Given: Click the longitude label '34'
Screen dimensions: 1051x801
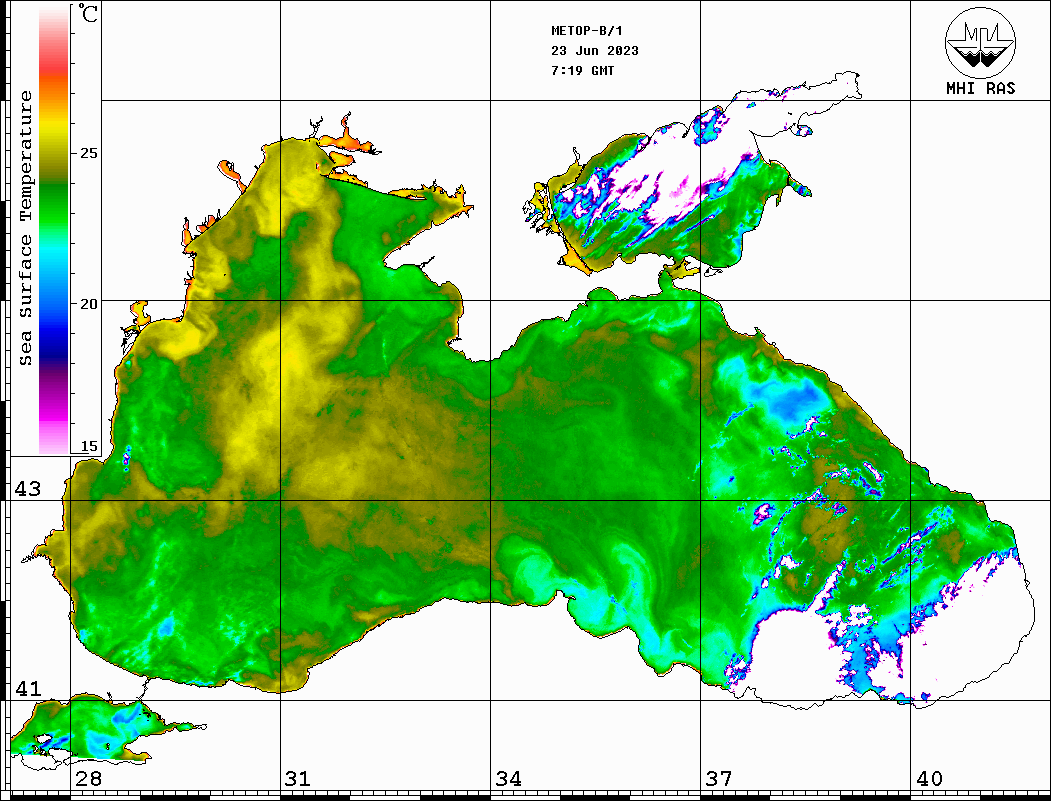Looking at the screenshot, I should point(508,779).
